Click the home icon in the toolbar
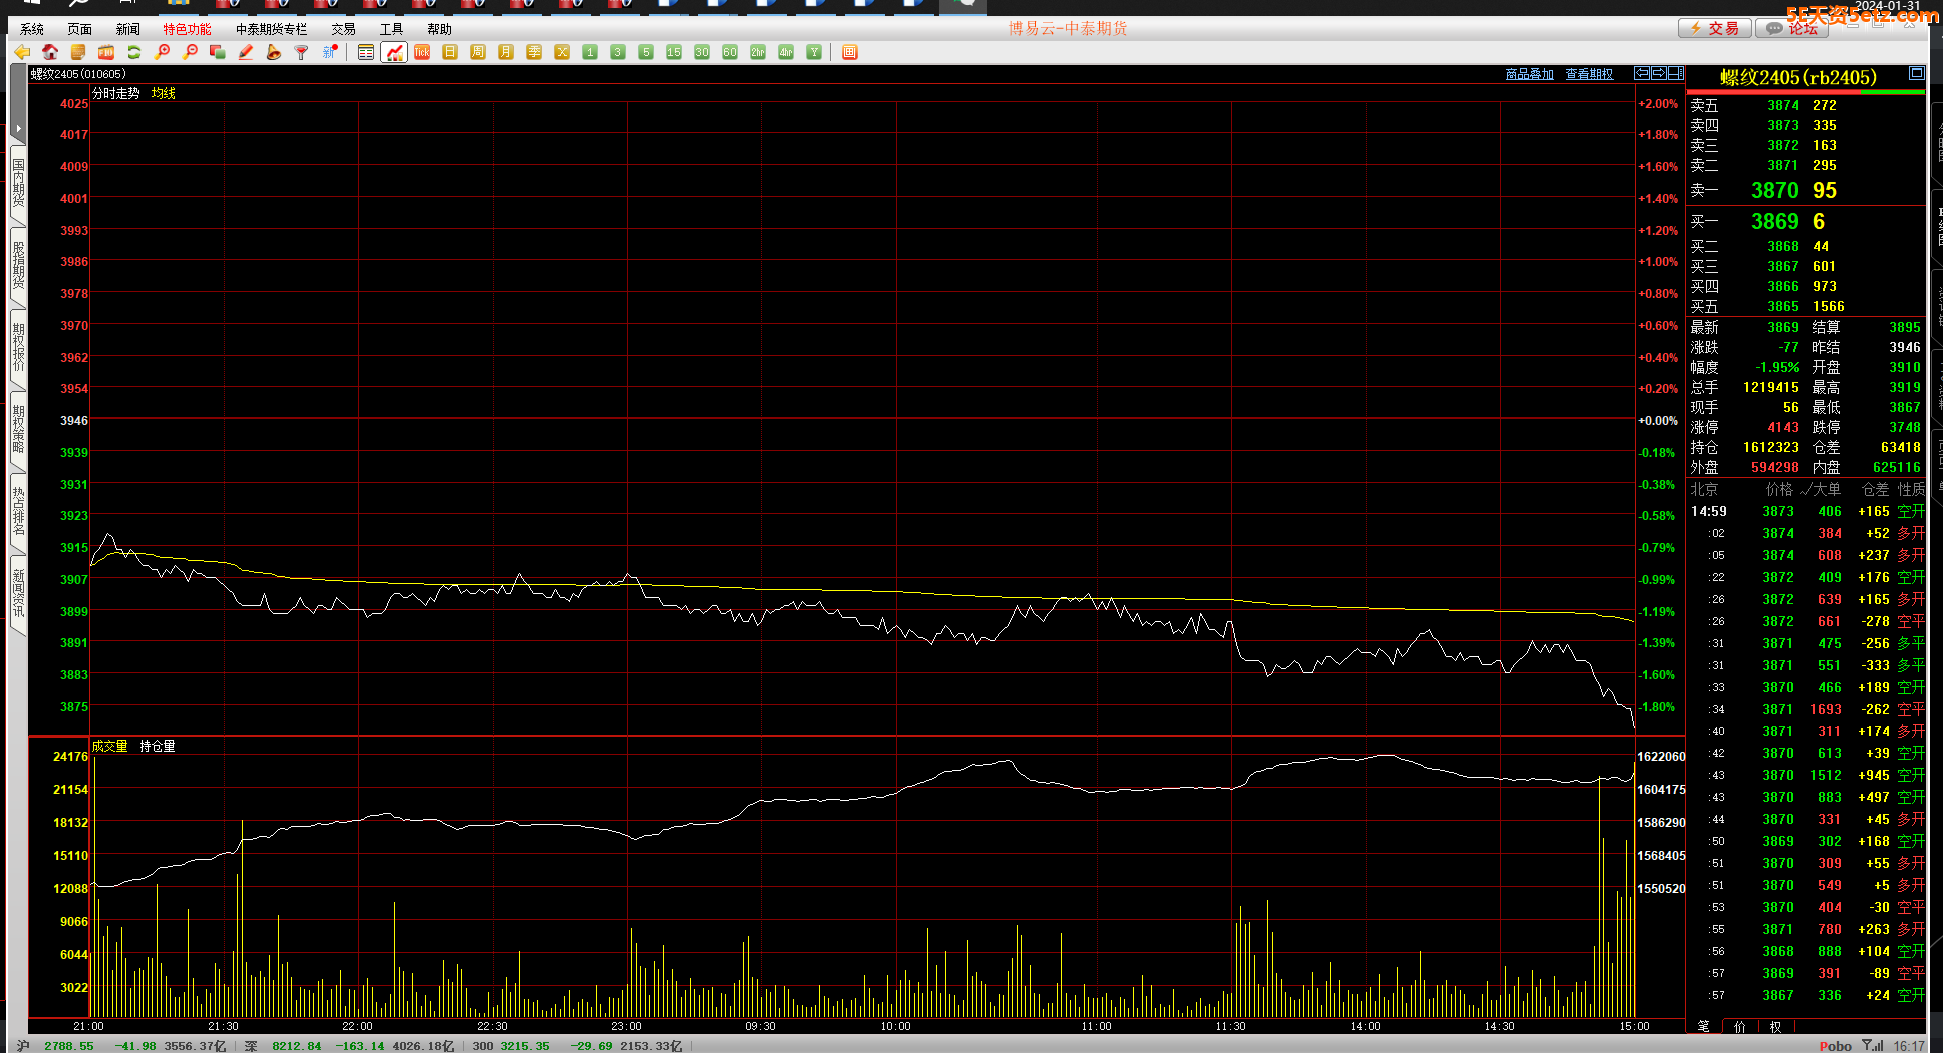Viewport: 1943px width, 1053px height. click(49, 52)
